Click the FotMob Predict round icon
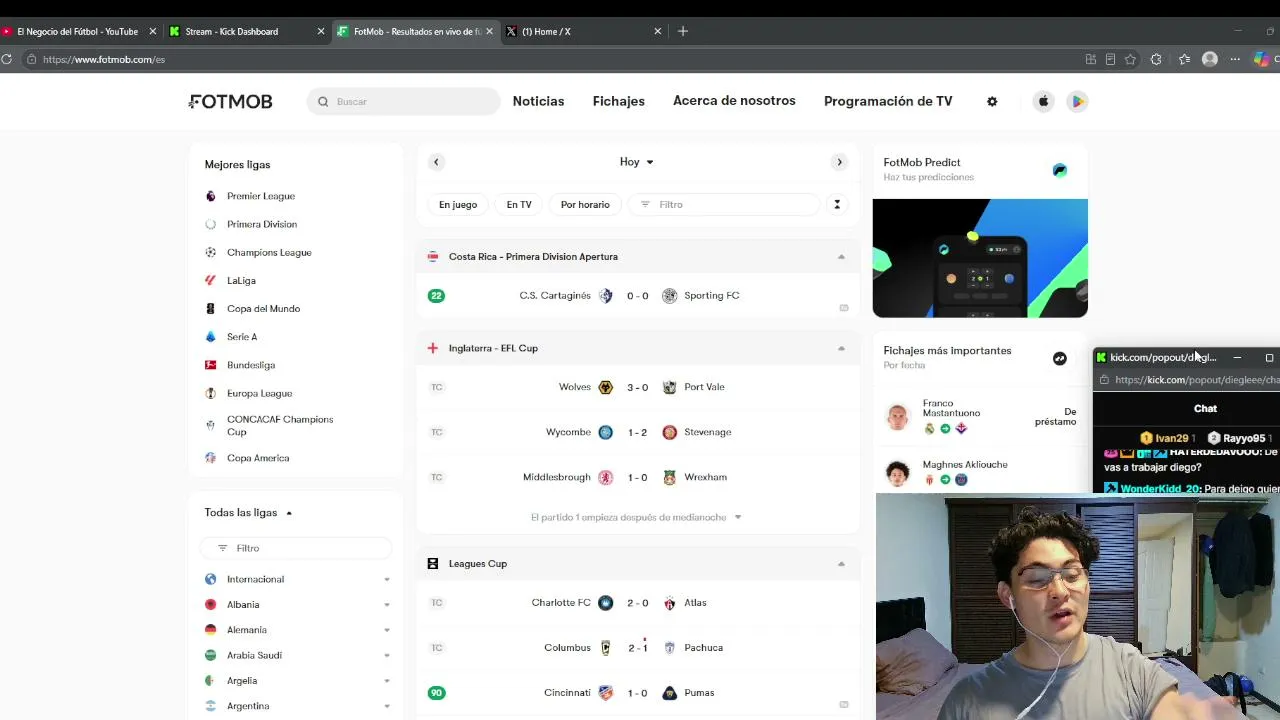Viewport: 1280px width, 720px height. 1060,170
